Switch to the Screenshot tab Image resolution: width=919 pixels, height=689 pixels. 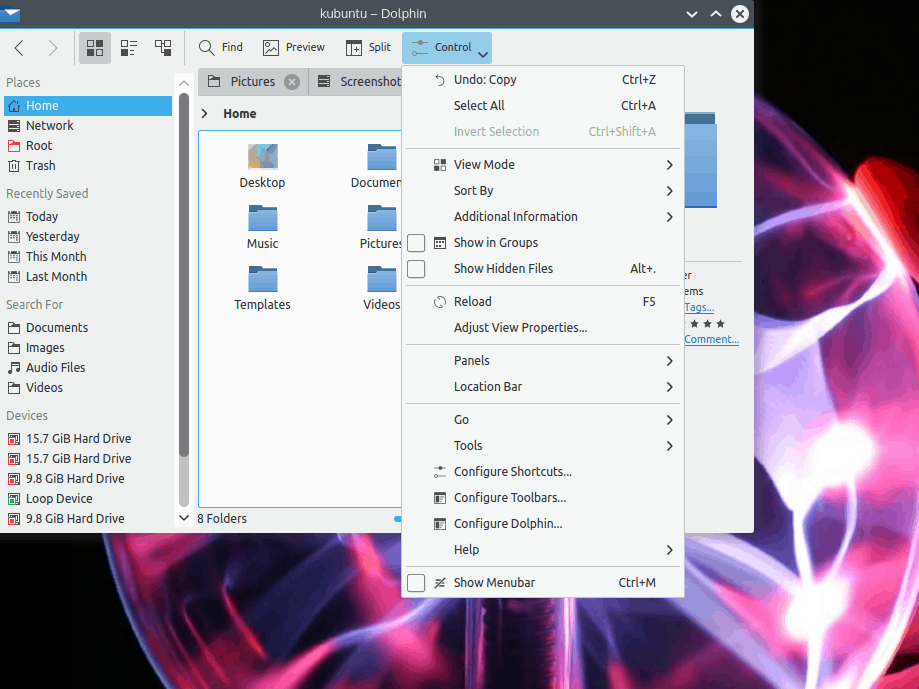(x=357, y=81)
